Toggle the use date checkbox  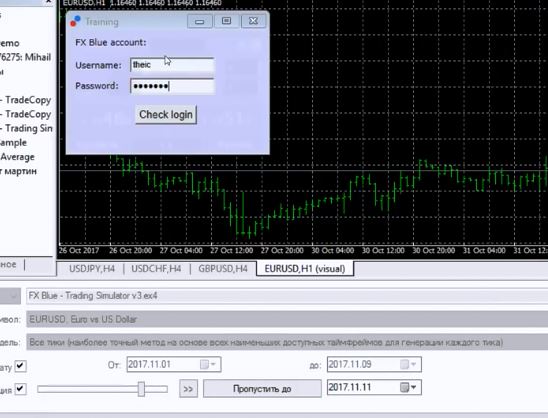20,366
